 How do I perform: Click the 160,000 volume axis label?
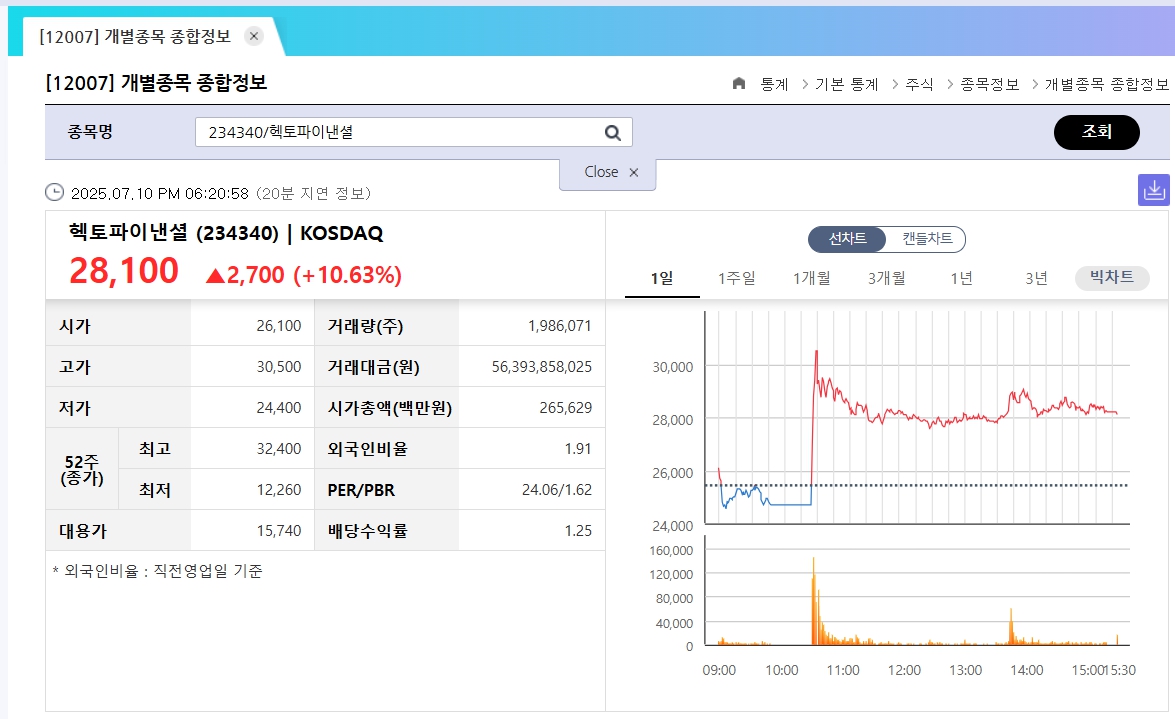point(671,550)
